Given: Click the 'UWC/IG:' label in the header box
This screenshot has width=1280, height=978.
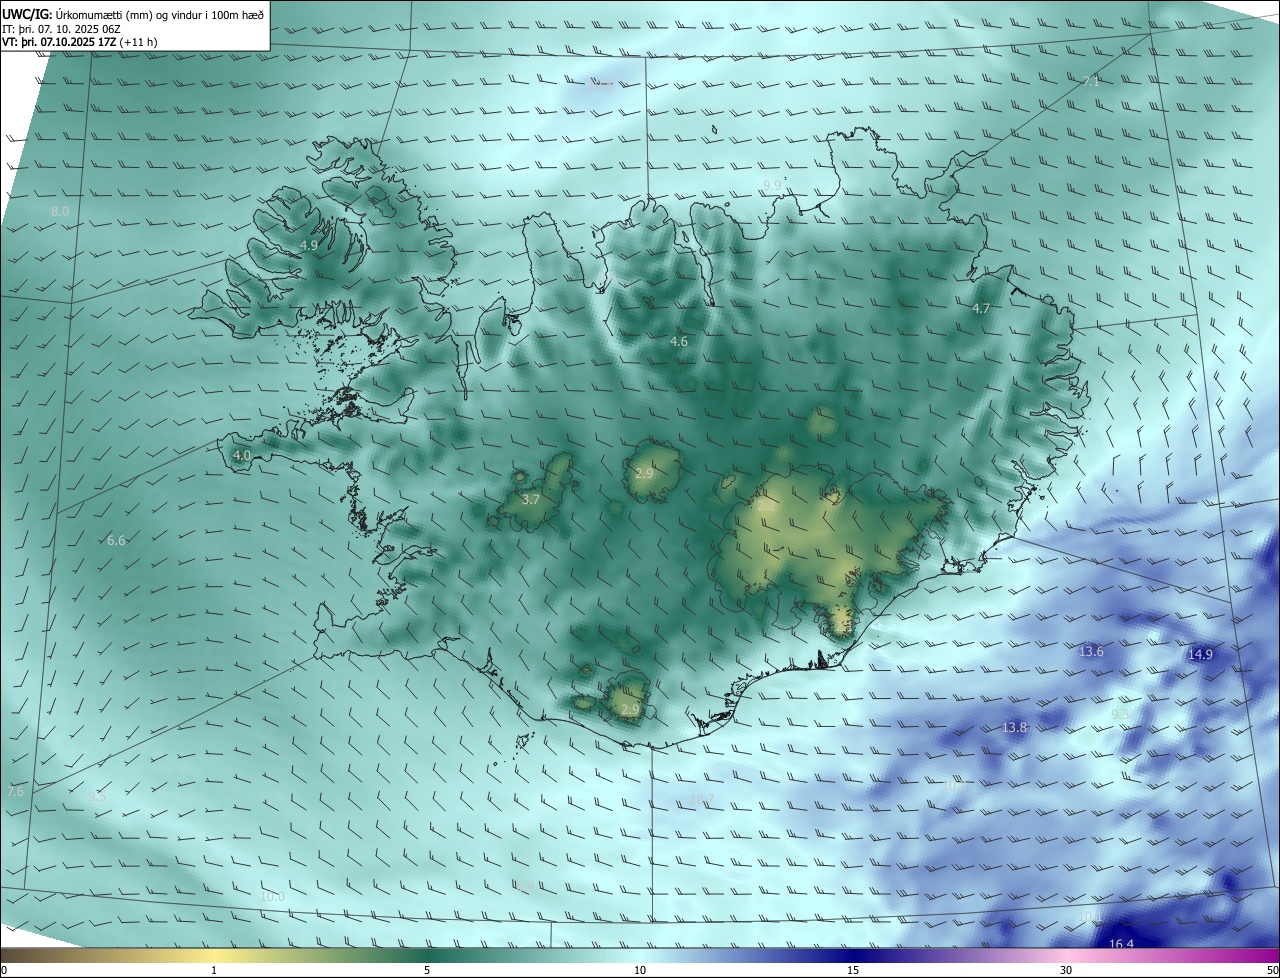Looking at the screenshot, I should tap(27, 13).
